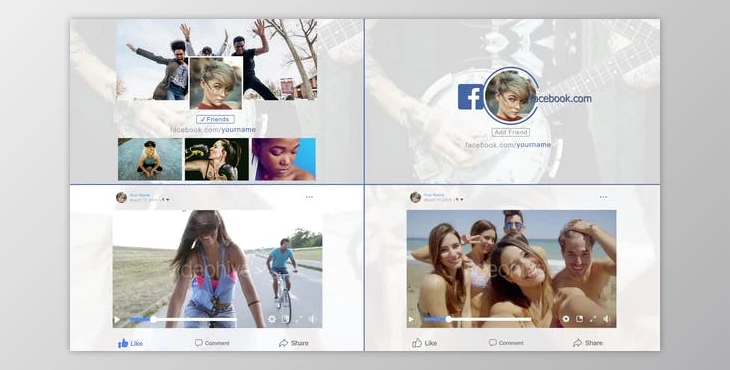Click the beach selfie video frame

(511, 269)
